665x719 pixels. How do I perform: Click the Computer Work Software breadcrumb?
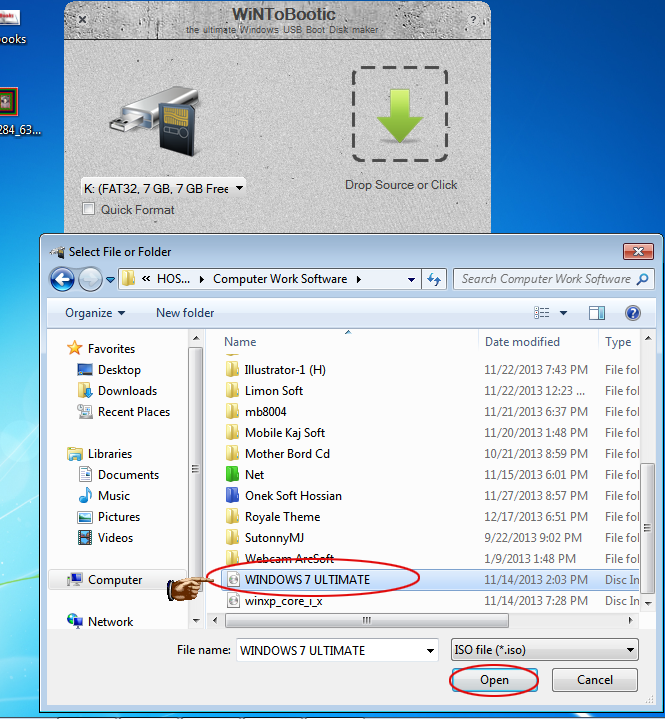(x=280, y=279)
